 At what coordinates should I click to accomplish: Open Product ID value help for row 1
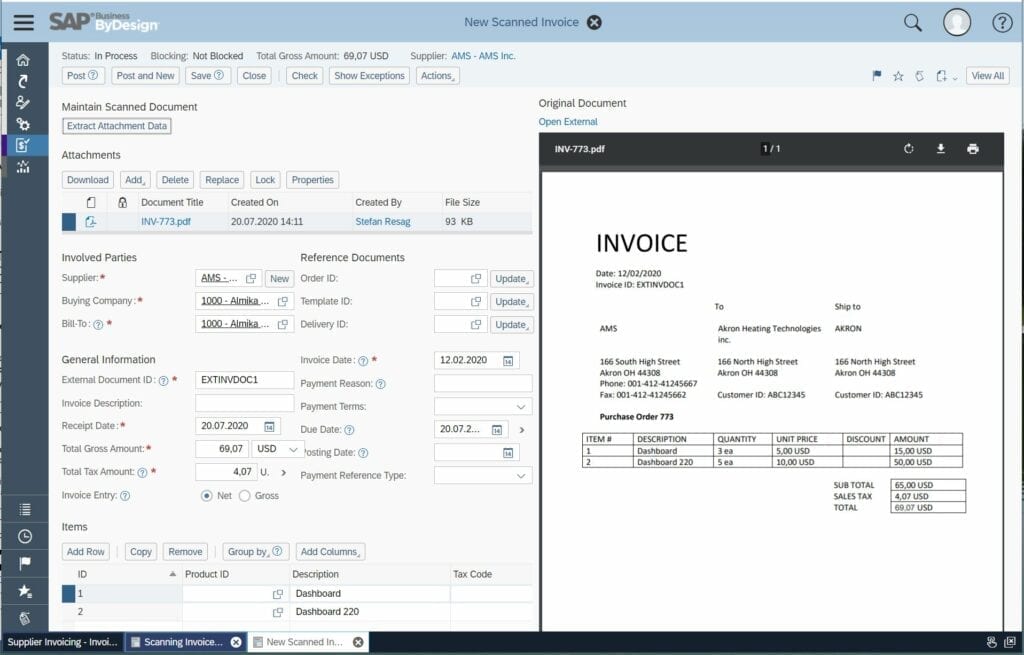[x=278, y=594]
